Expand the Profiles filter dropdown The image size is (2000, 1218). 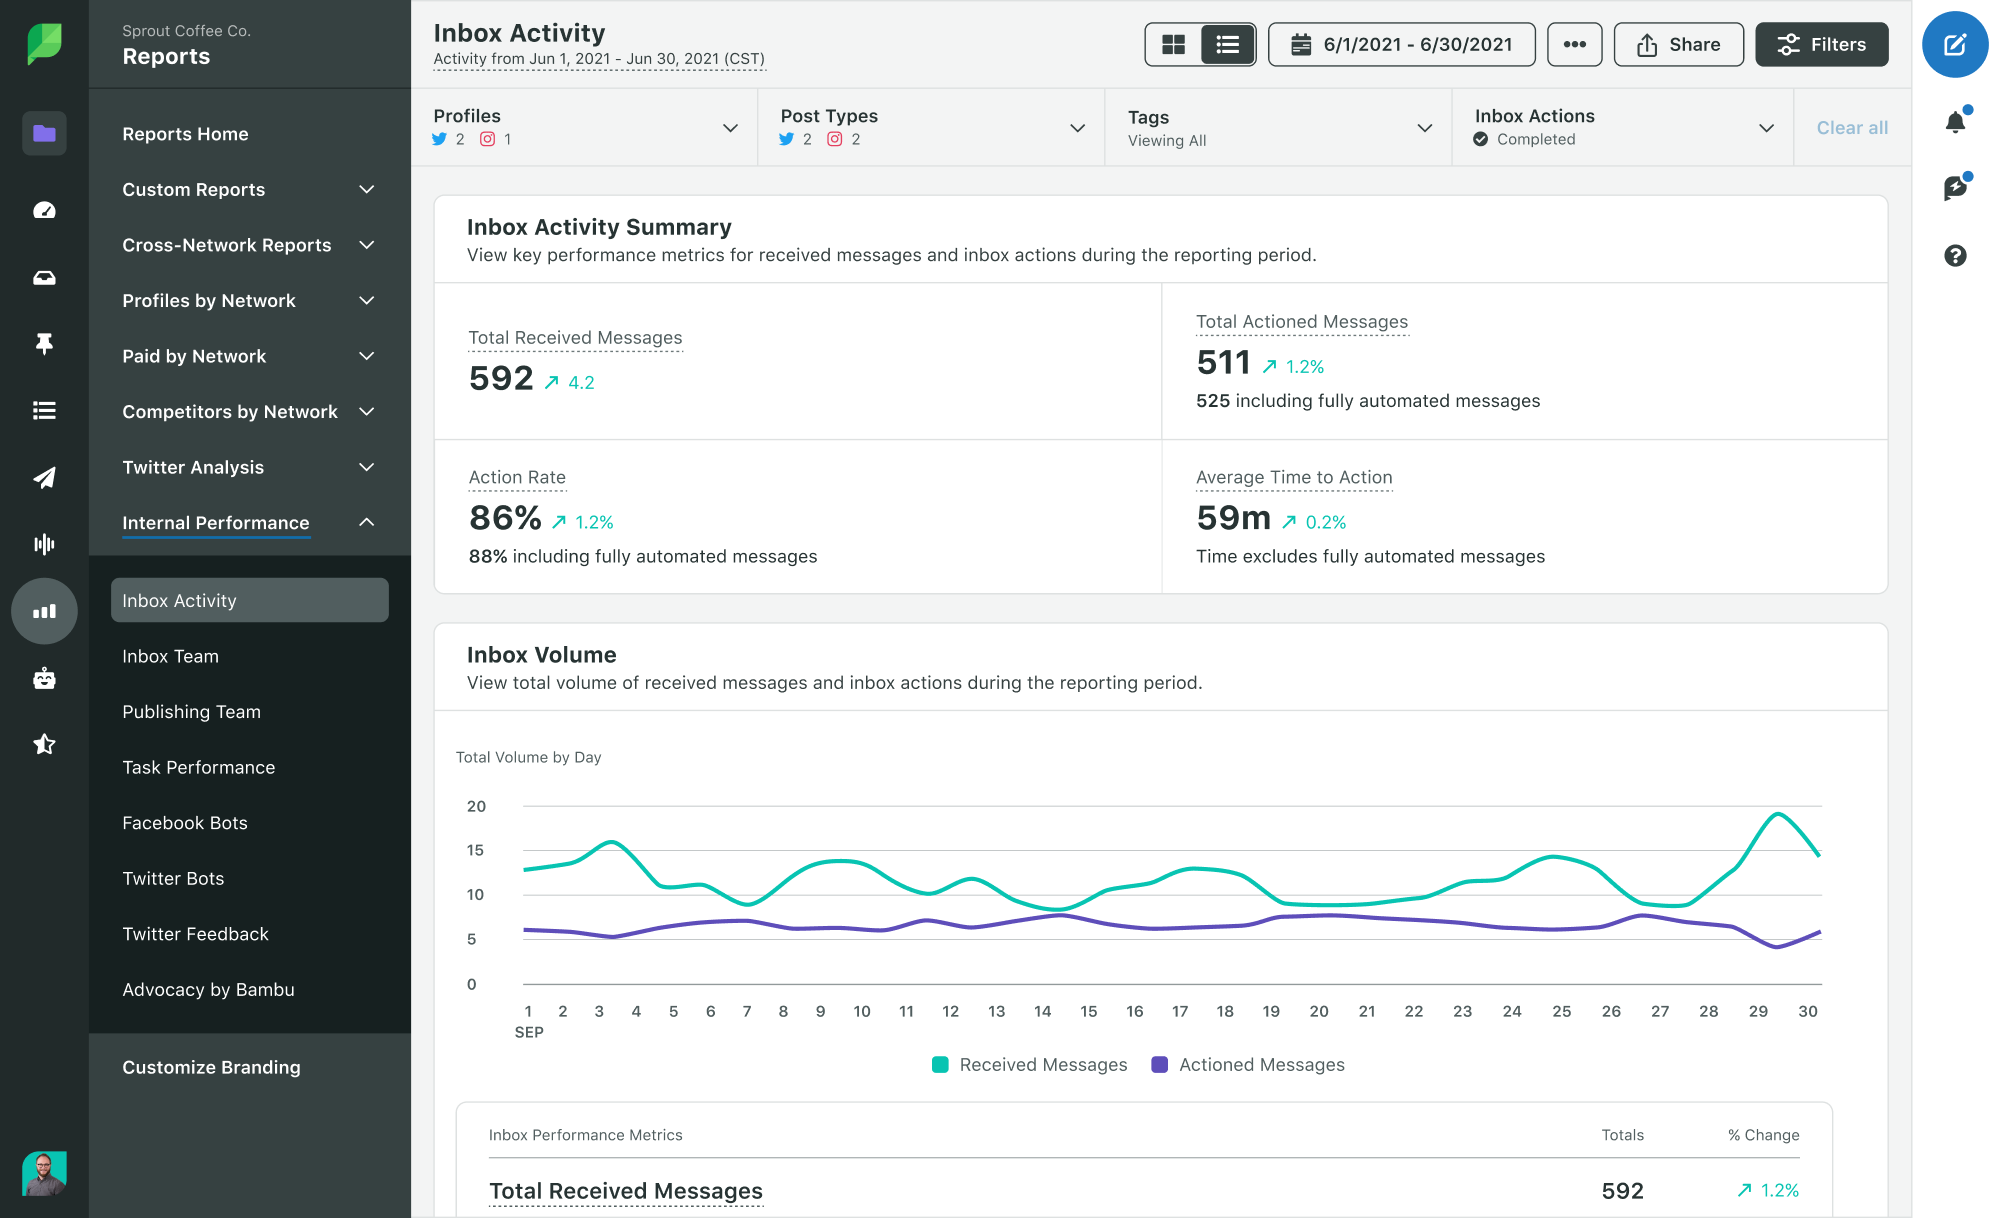(x=729, y=127)
